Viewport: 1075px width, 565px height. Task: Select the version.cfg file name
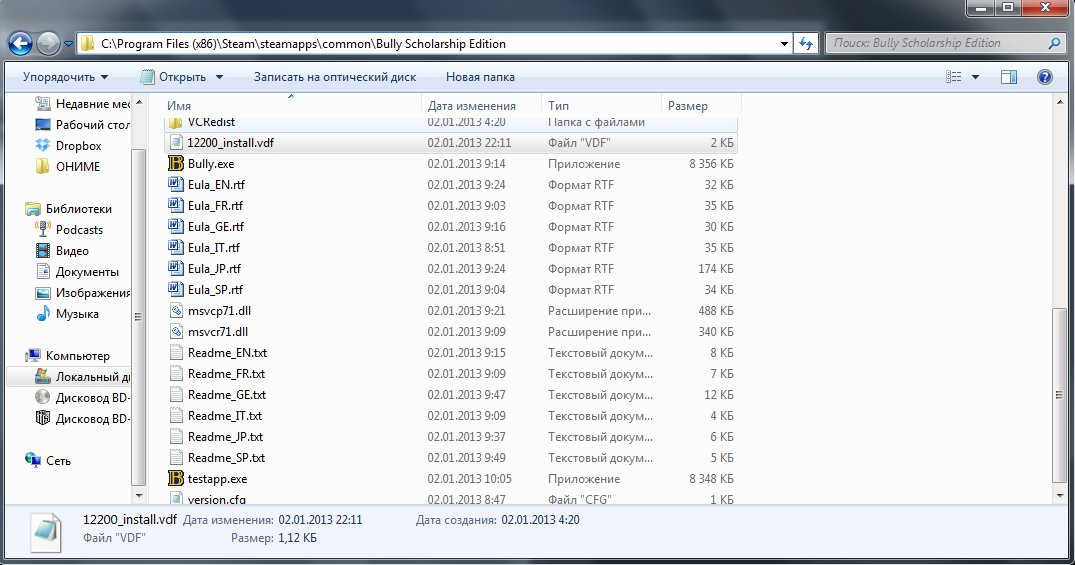pos(217,499)
